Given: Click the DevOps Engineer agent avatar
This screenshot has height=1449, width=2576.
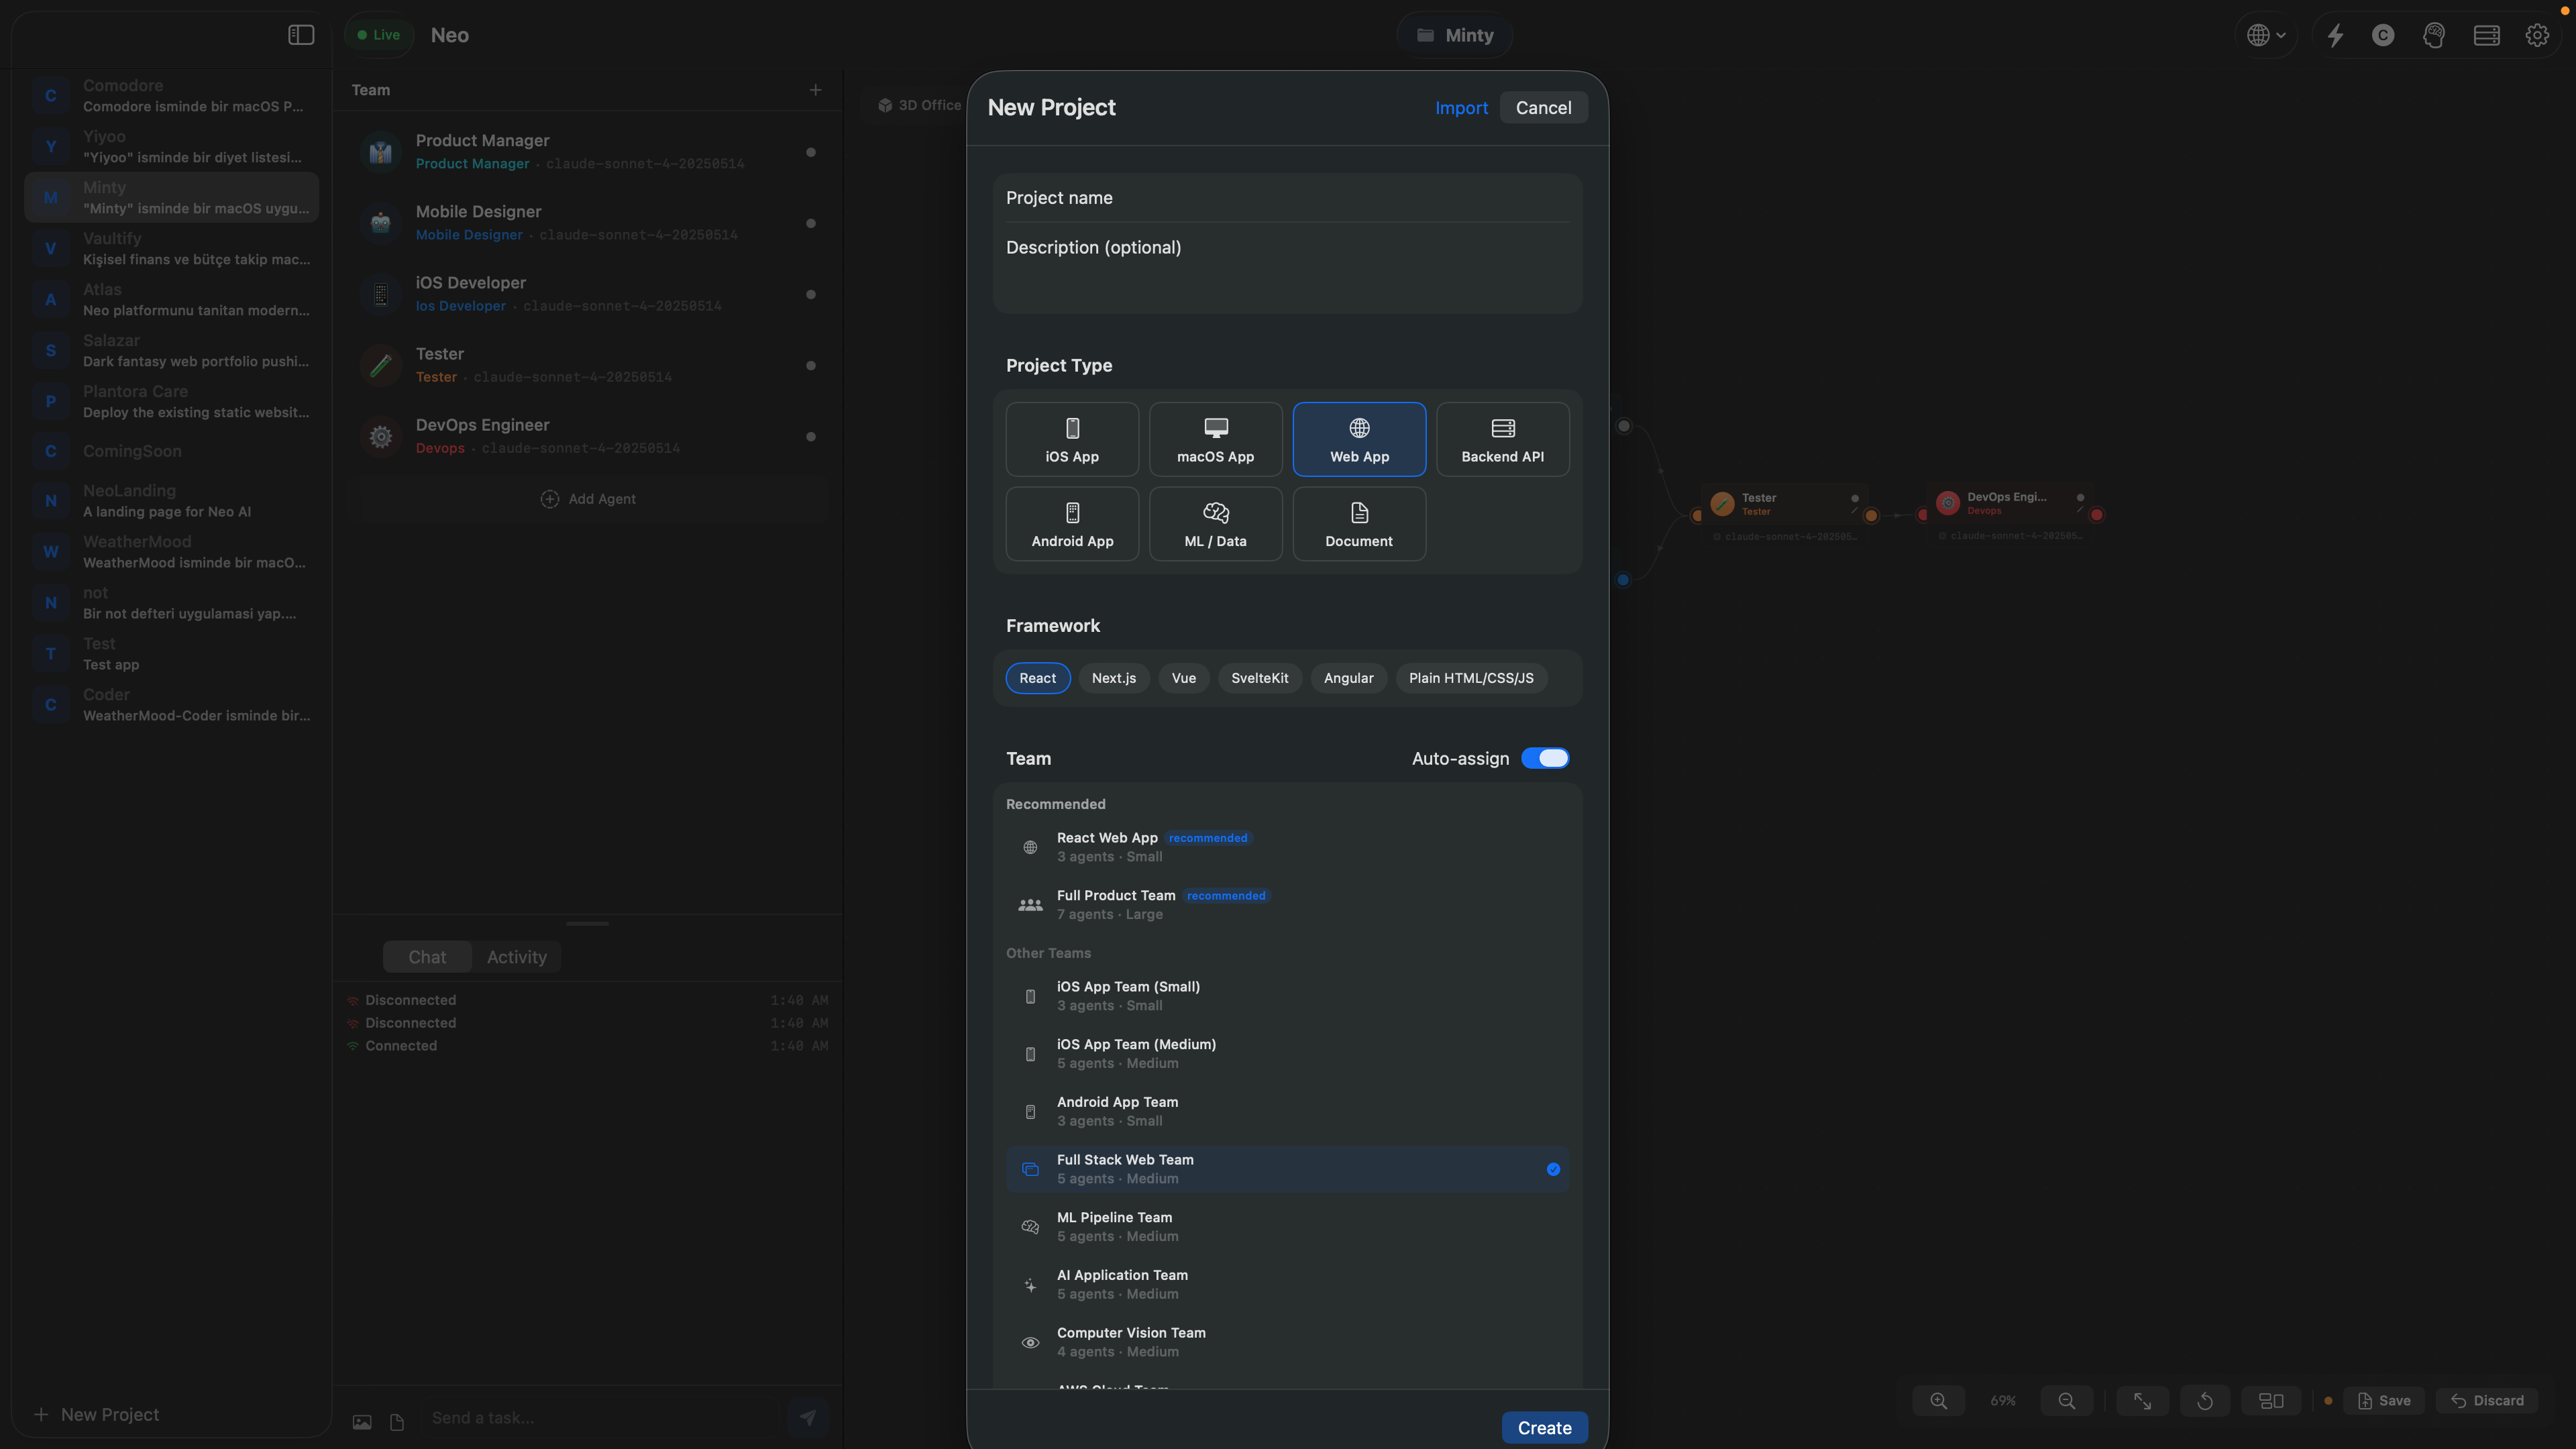Looking at the screenshot, I should pyautogui.click(x=380, y=436).
